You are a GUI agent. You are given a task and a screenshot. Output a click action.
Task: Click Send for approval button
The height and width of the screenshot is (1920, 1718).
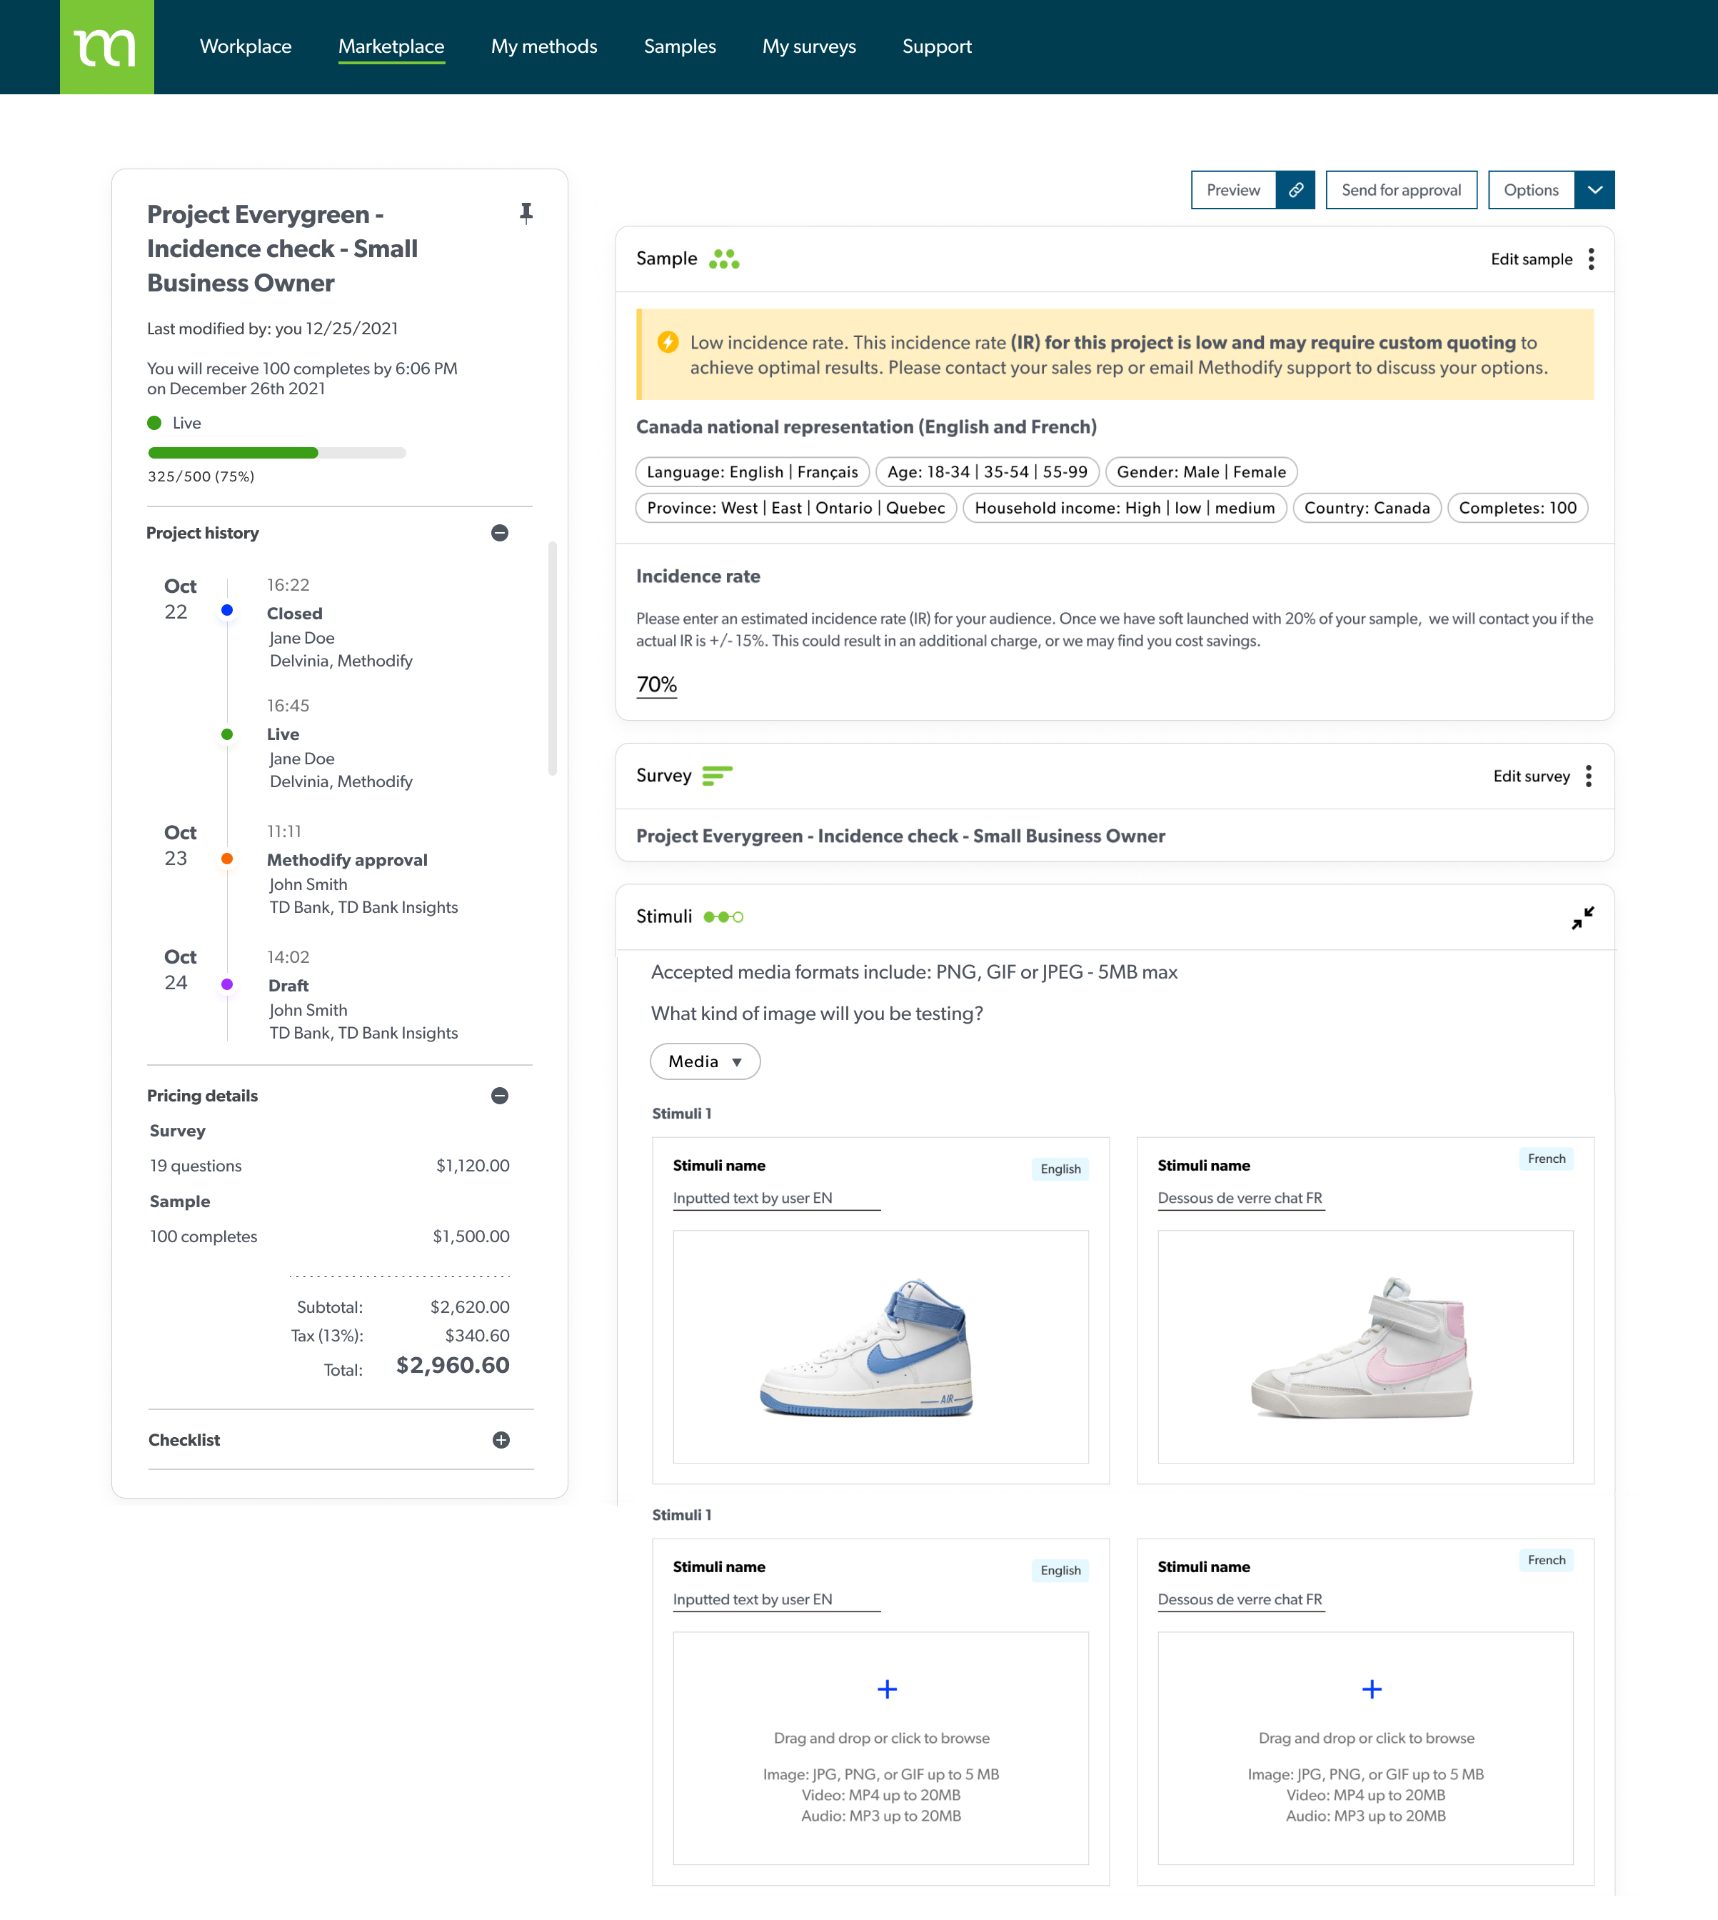[1401, 190]
